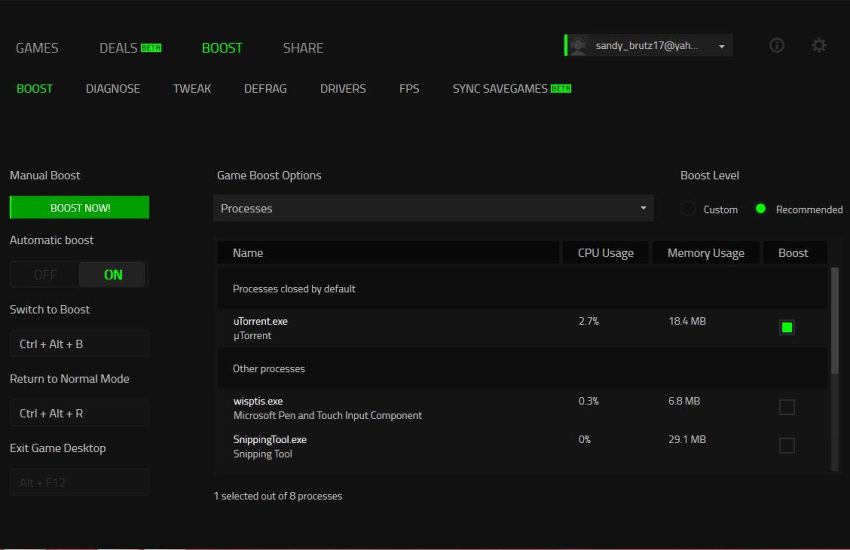This screenshot has width=850, height=550.
Task: Open the account dropdown arrow
Action: 722,47
